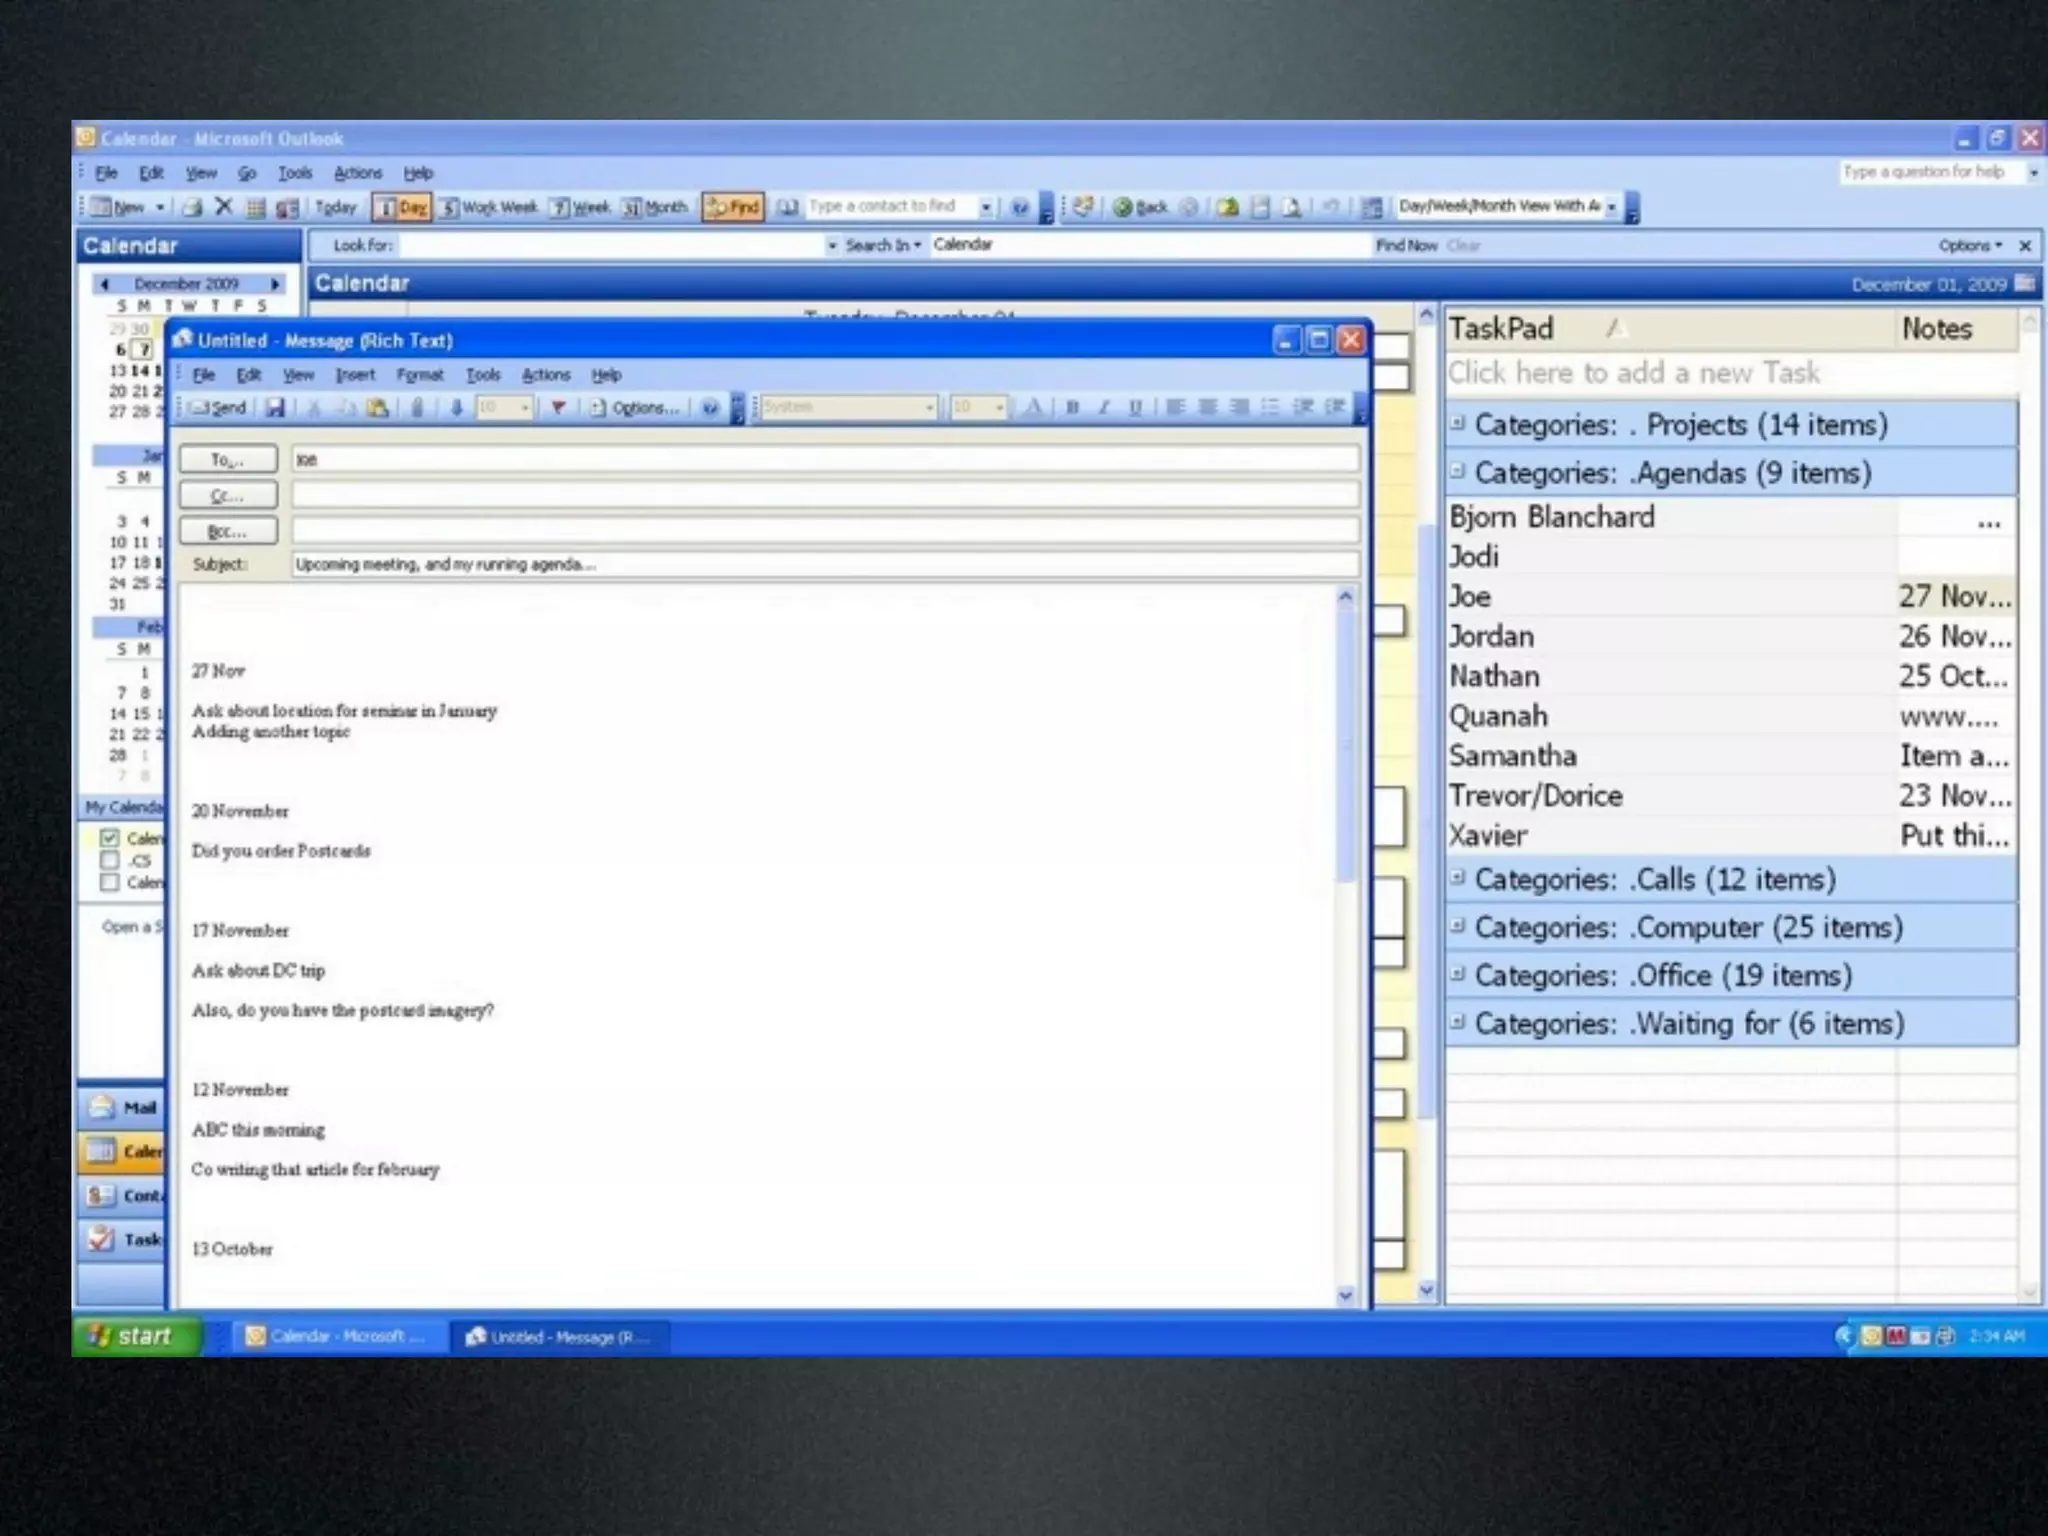
Task: Click the Paste clipboard icon in message toolbar
Action: (x=378, y=407)
